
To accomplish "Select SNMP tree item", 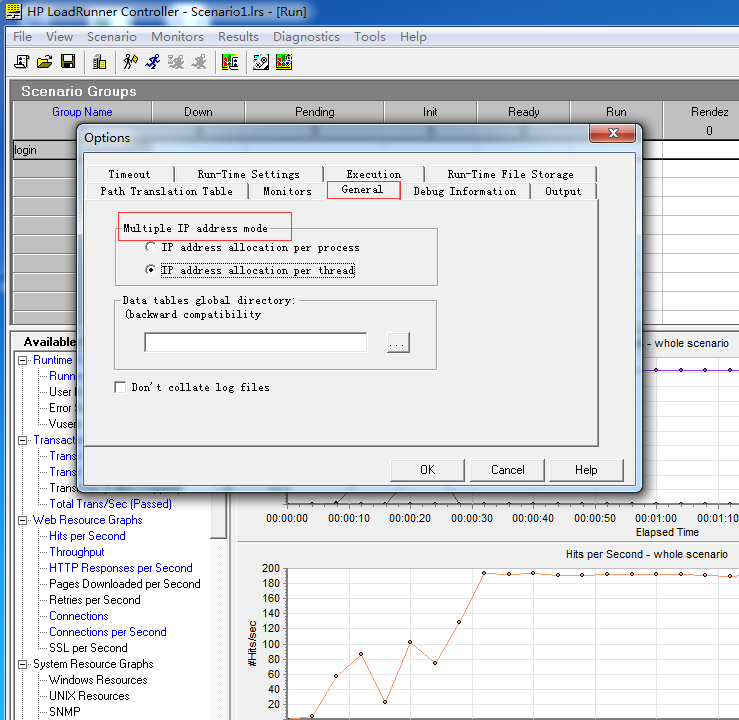I will pos(65,712).
